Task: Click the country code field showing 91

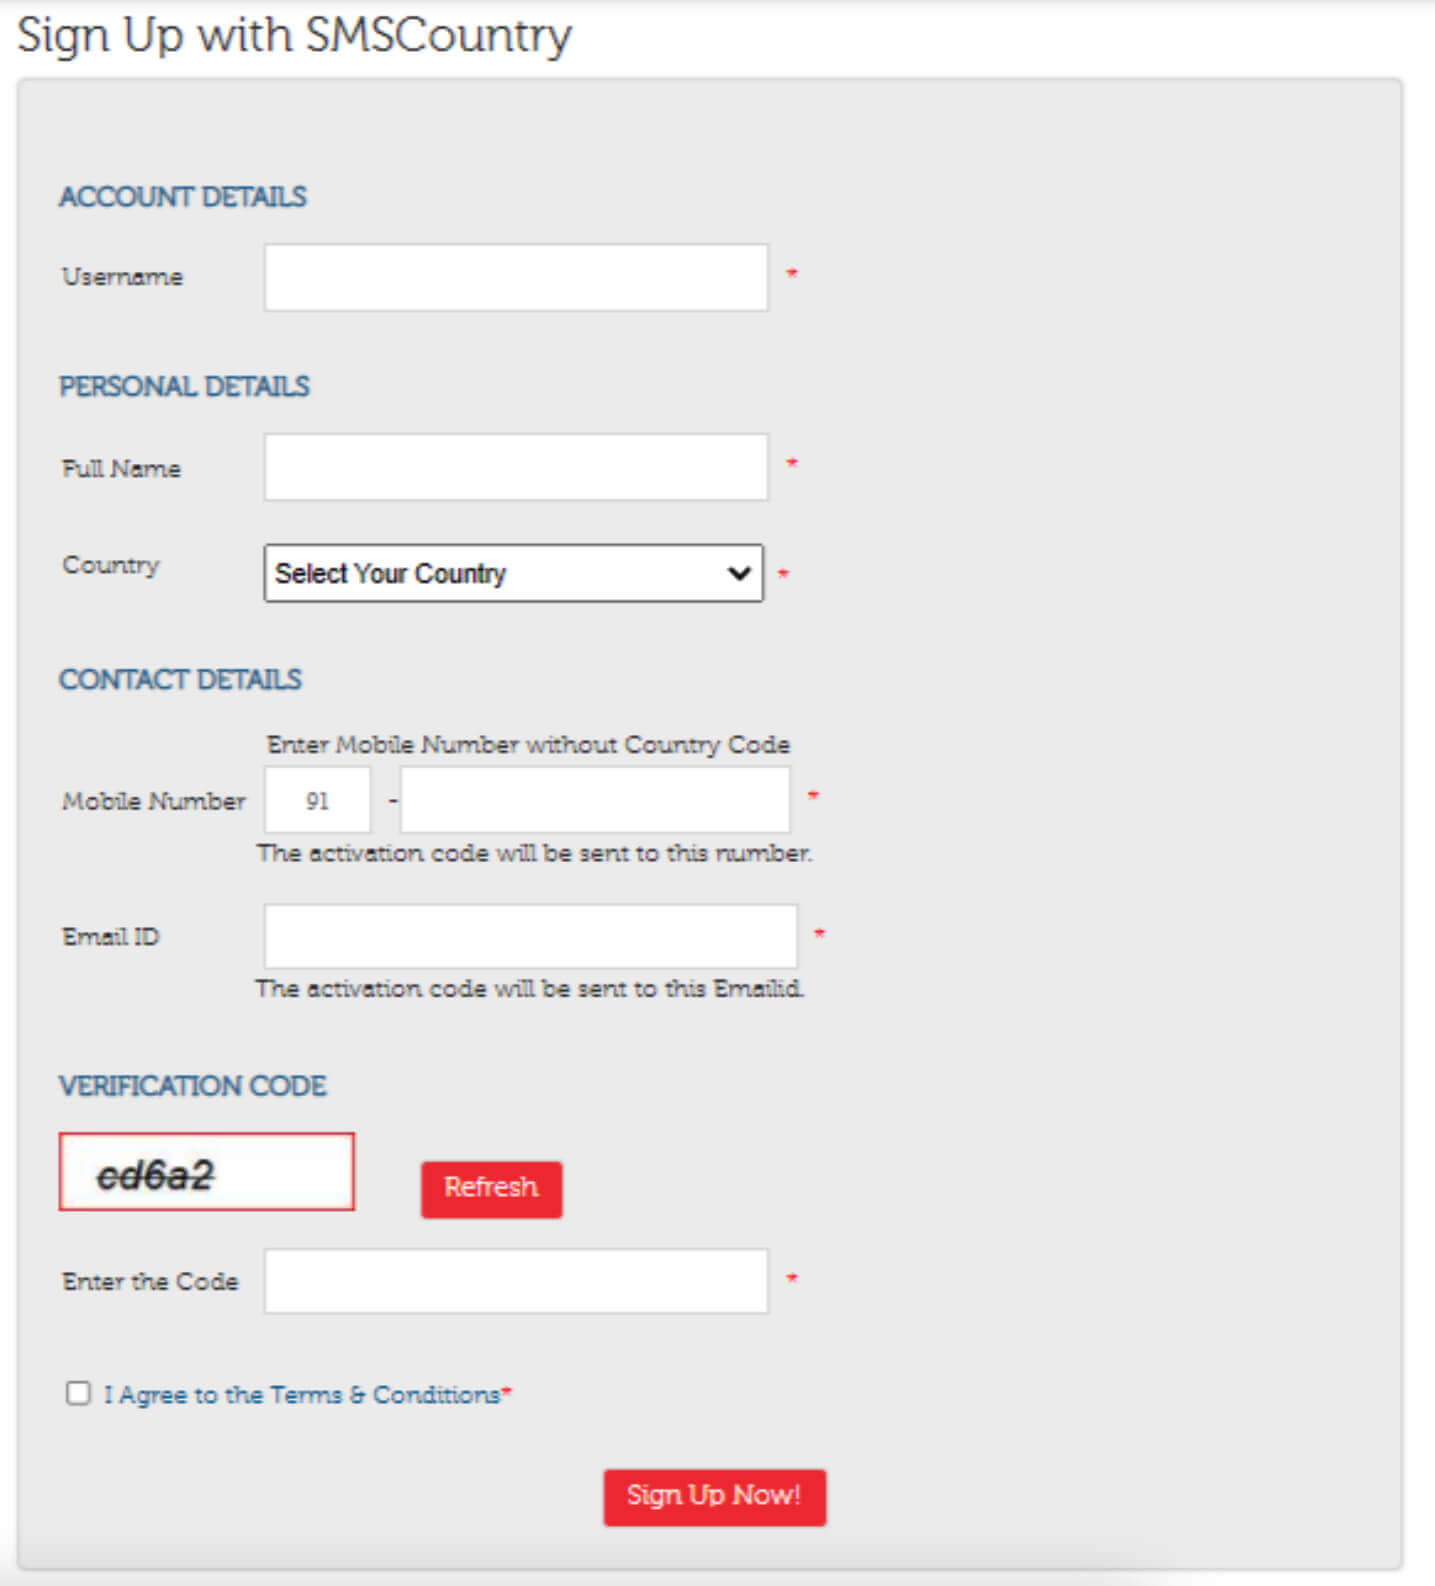Action: coord(317,800)
